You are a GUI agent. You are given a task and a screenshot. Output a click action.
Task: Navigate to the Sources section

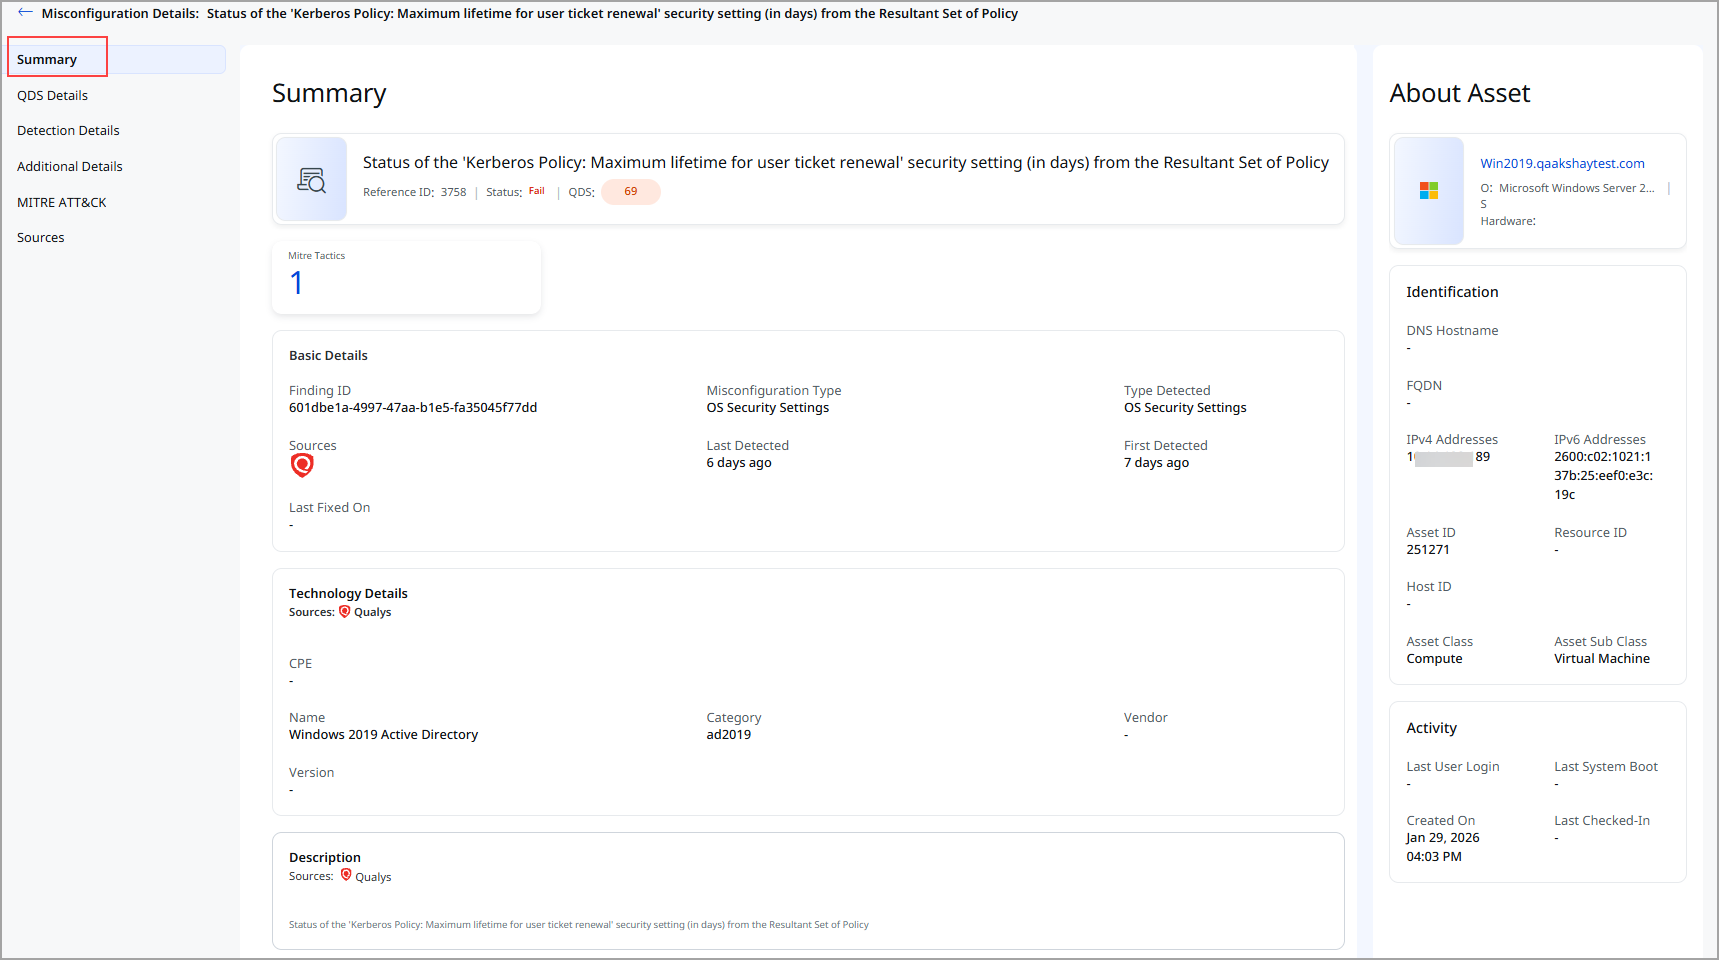click(x=40, y=237)
